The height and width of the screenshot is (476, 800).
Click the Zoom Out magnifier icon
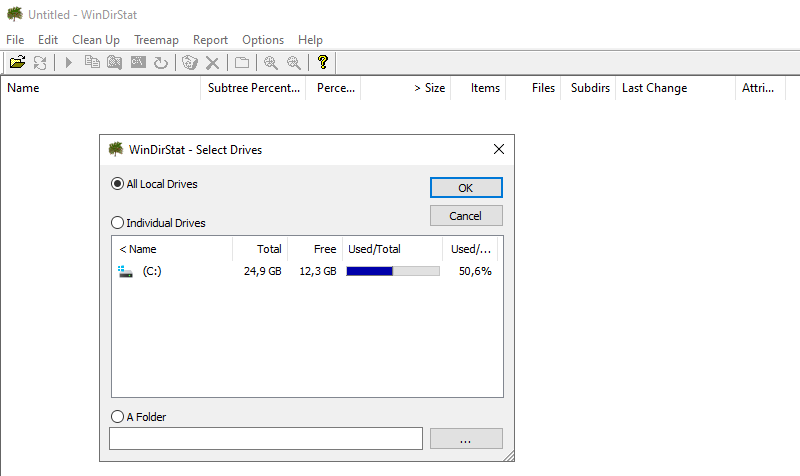294,62
